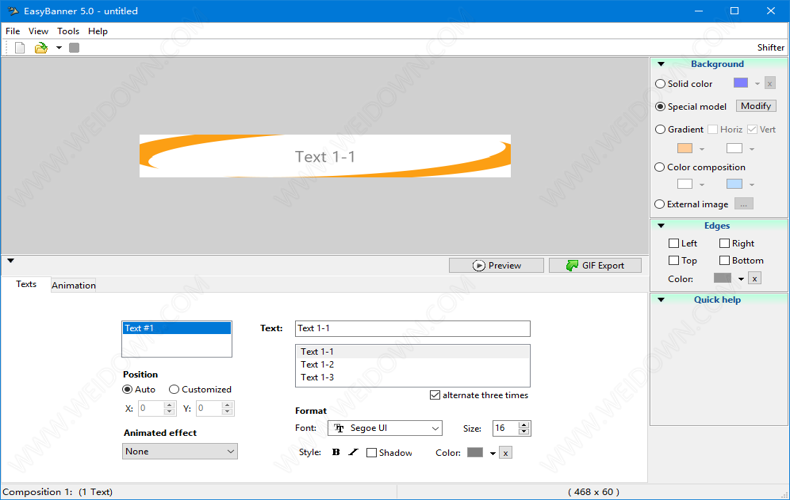Click the banner preview image on canvas

[x=325, y=156]
